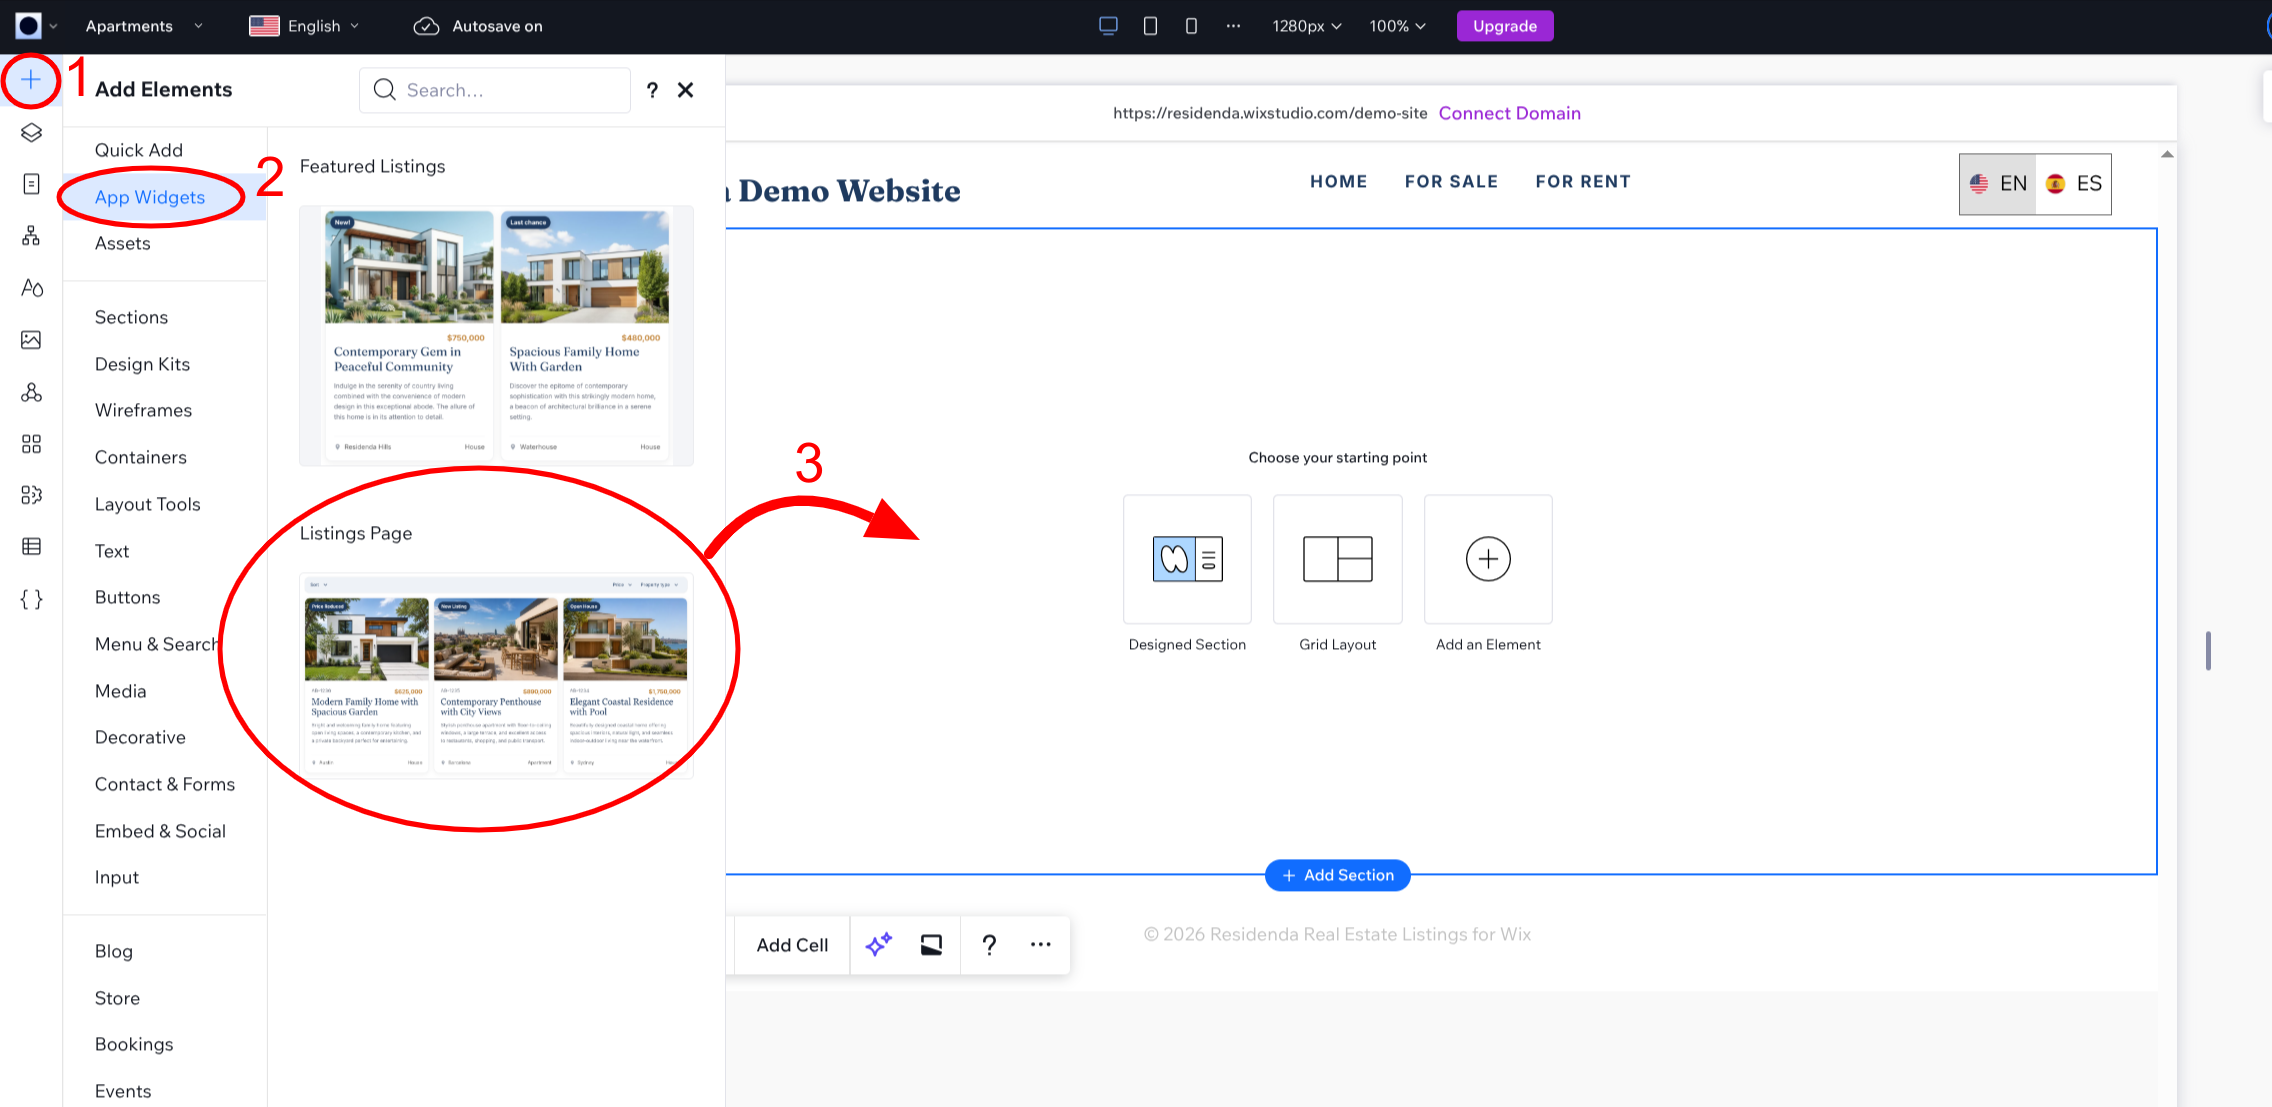This screenshot has height=1107, width=2272.
Task: Switch site language to EN
Action: pos(1998,184)
